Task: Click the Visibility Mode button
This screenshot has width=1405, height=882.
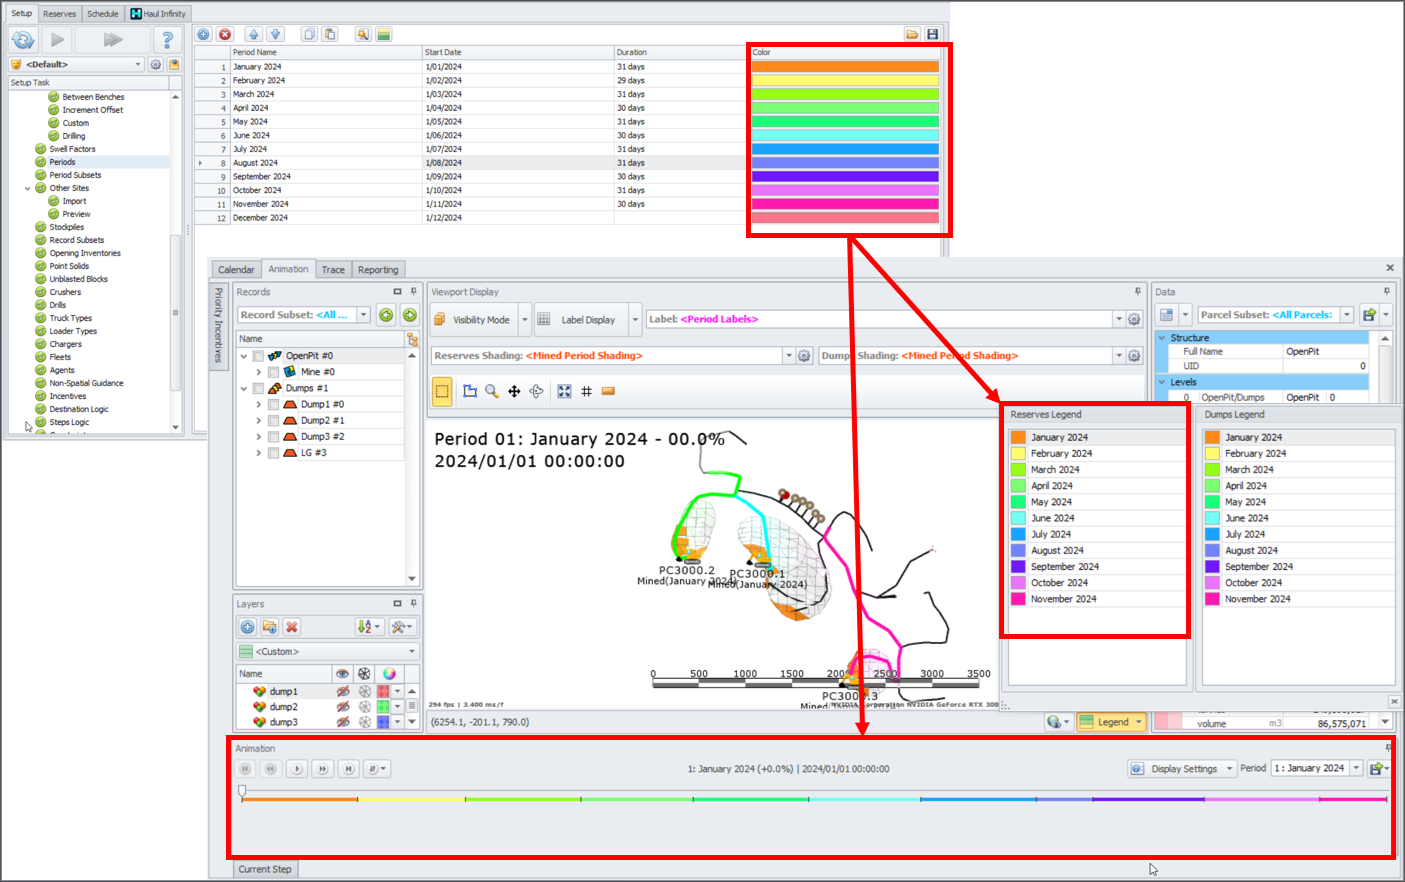Action: pos(472,320)
